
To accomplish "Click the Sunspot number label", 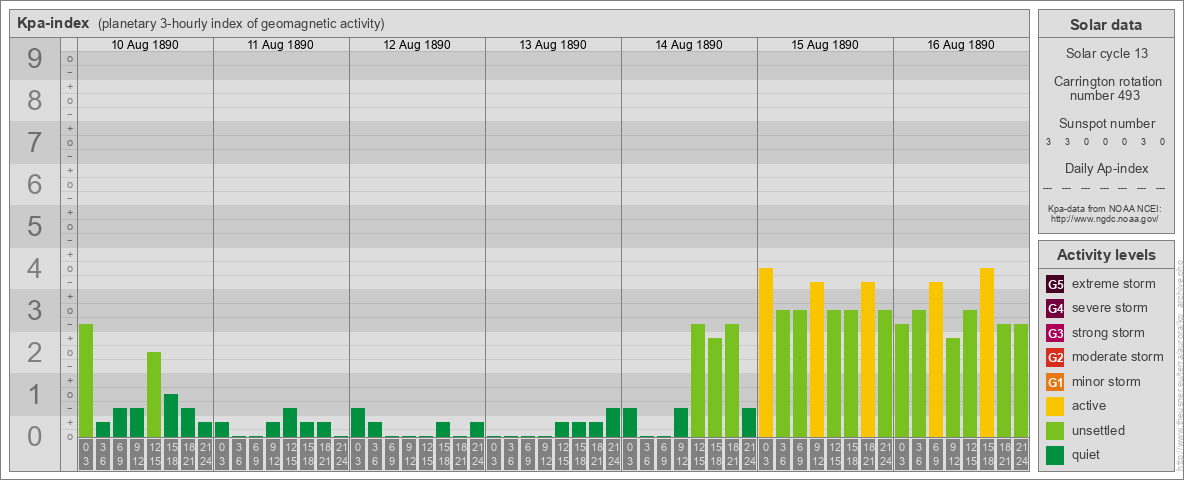I will point(1106,124).
